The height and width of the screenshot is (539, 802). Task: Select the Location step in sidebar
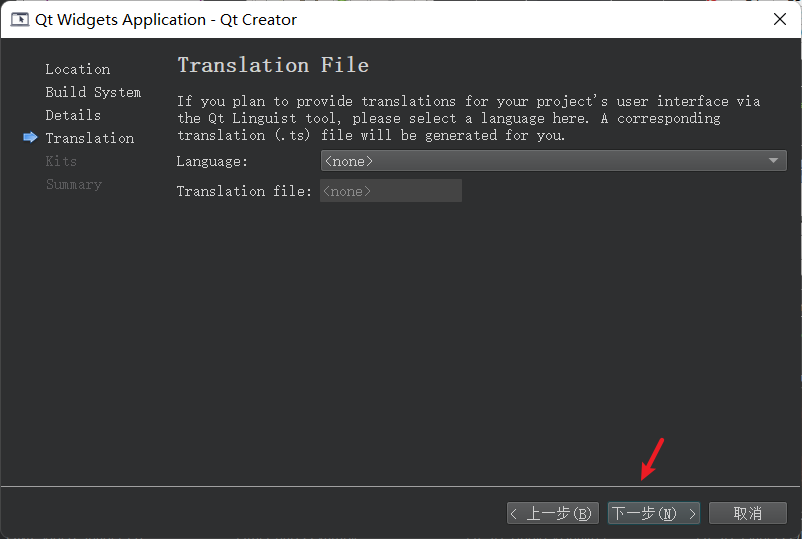tap(78, 69)
